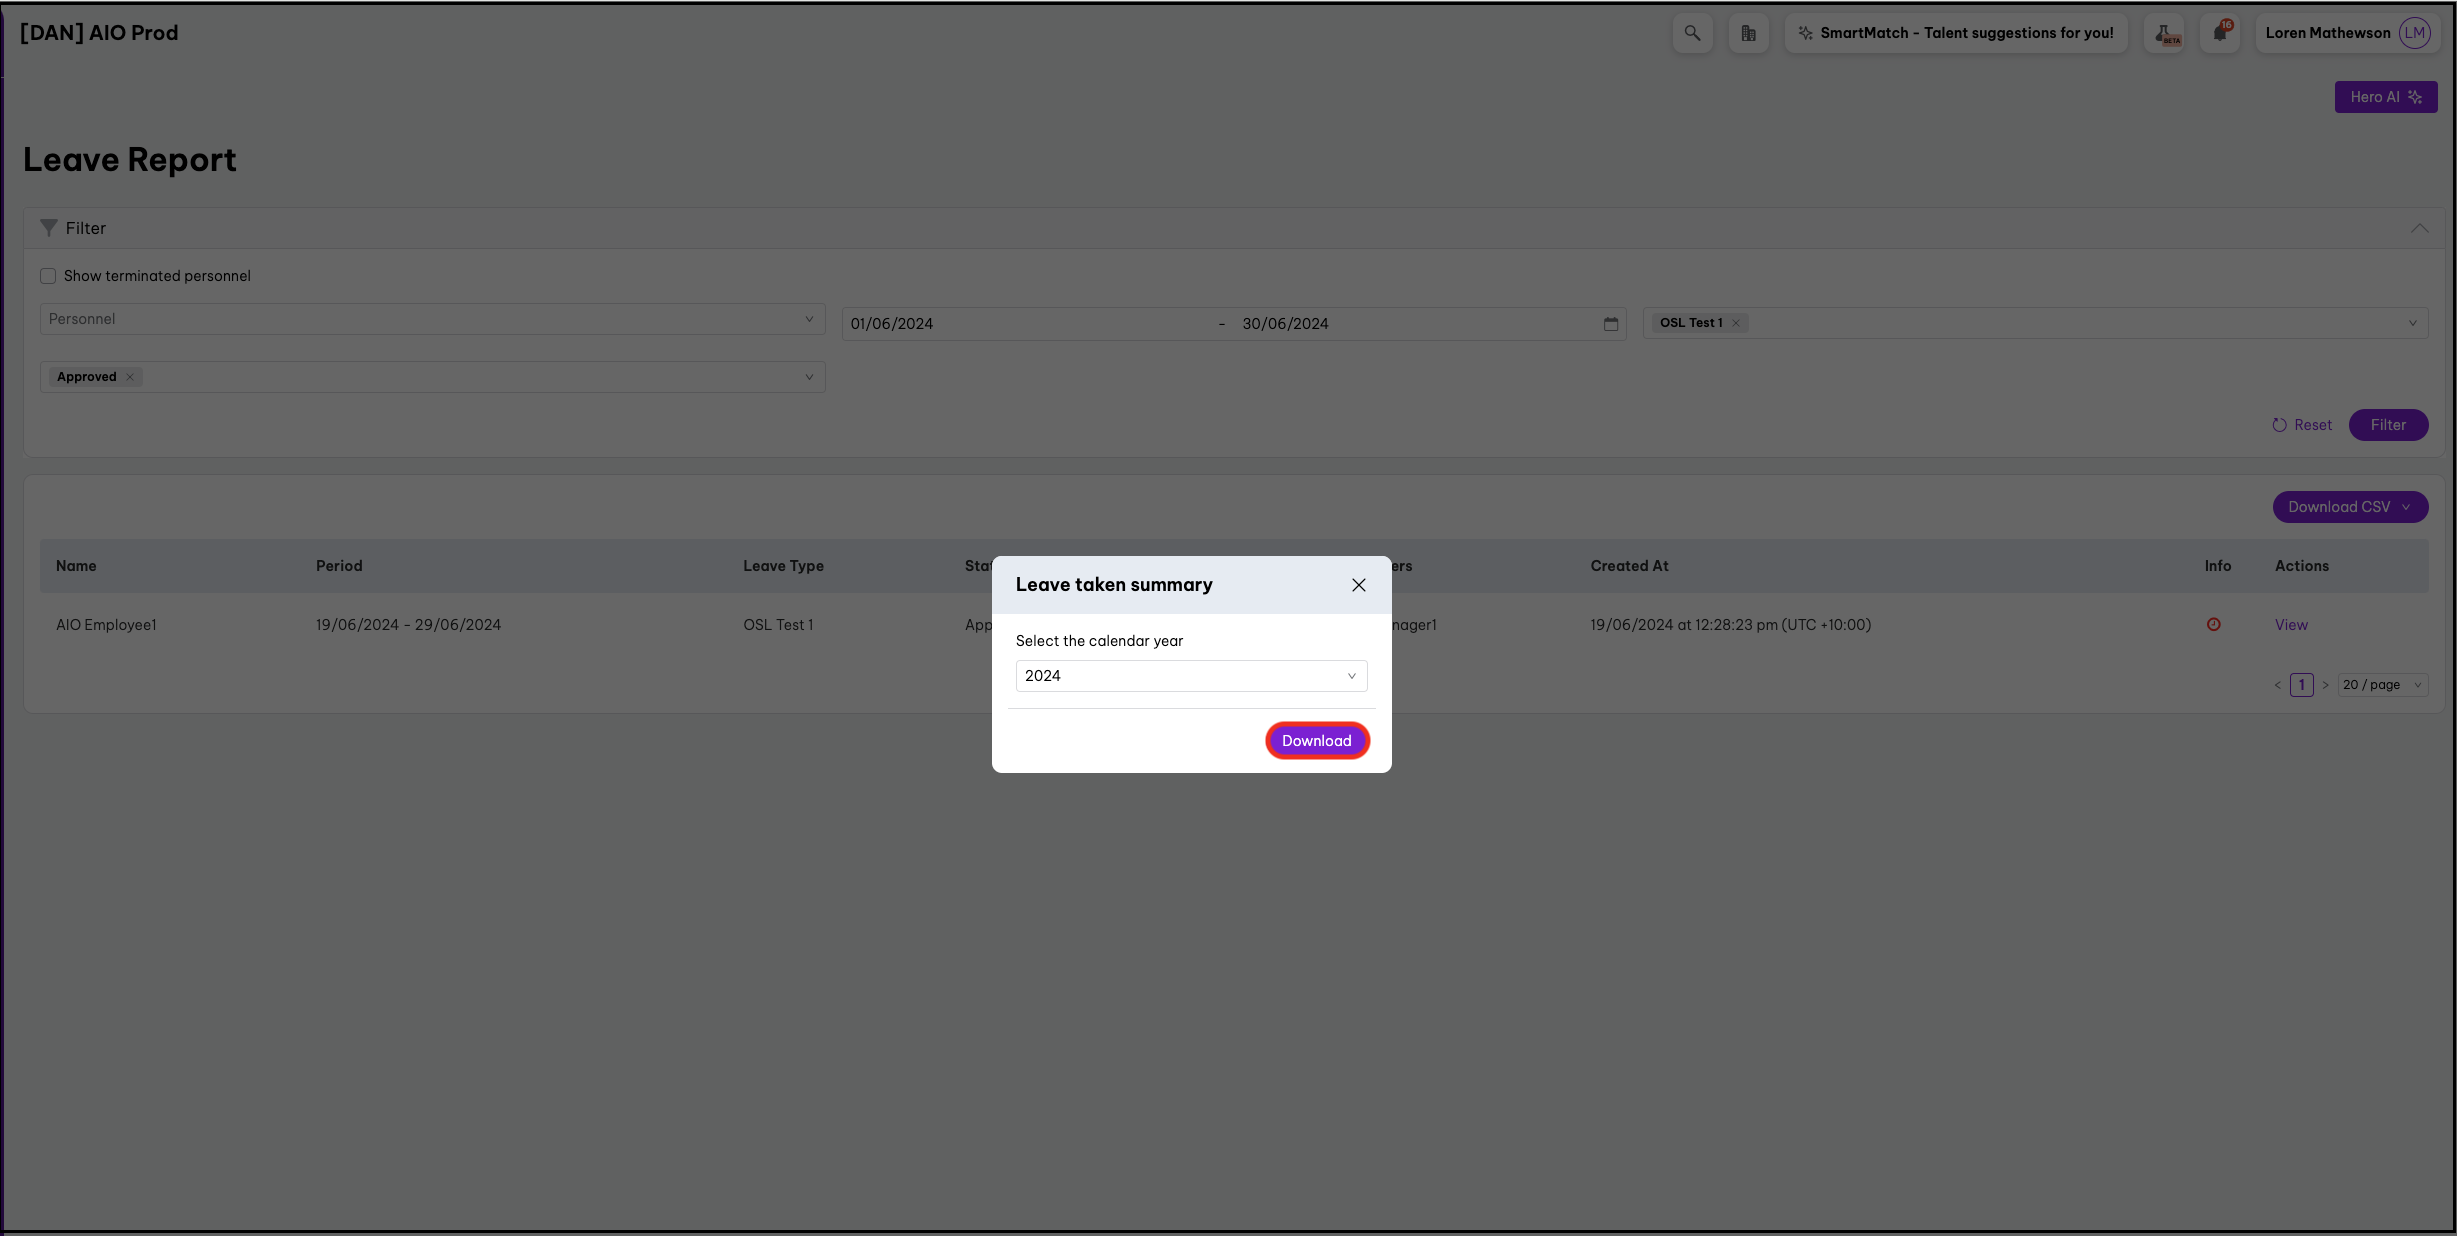Click the search magnifier icon in header

[1692, 33]
